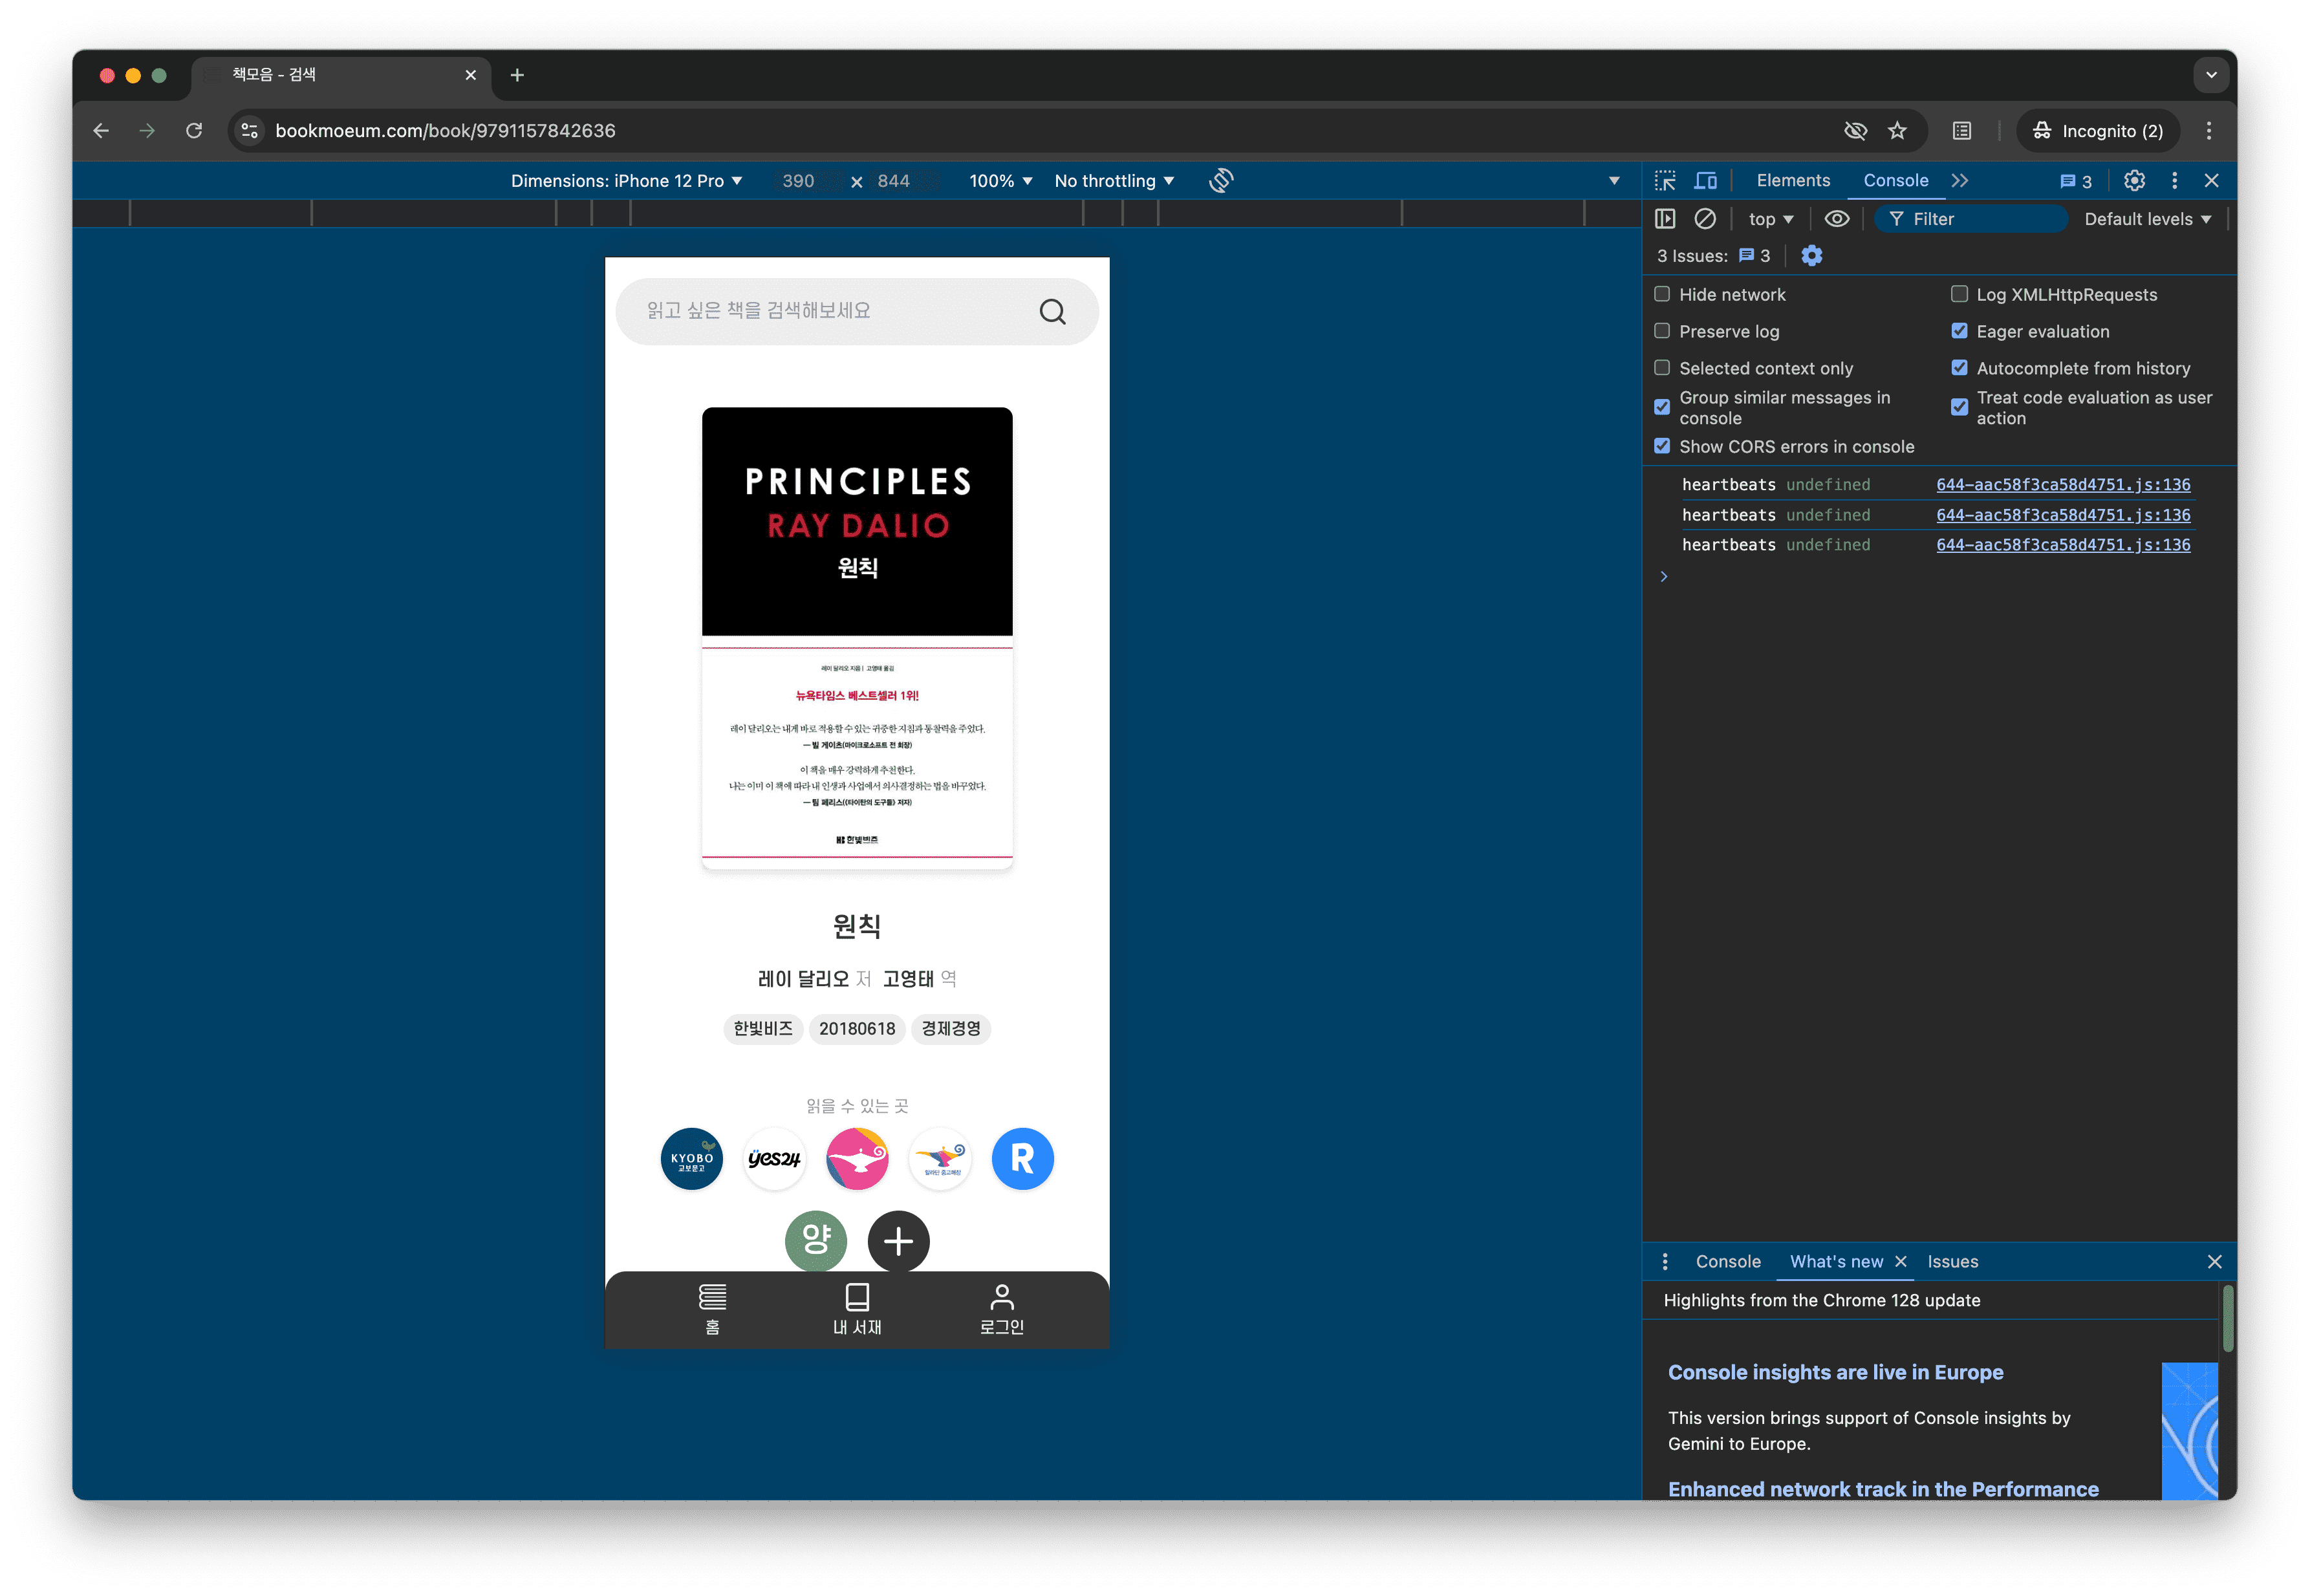Image resolution: width=2310 pixels, height=1596 pixels.
Task: Click the reload page button
Action: [x=194, y=131]
